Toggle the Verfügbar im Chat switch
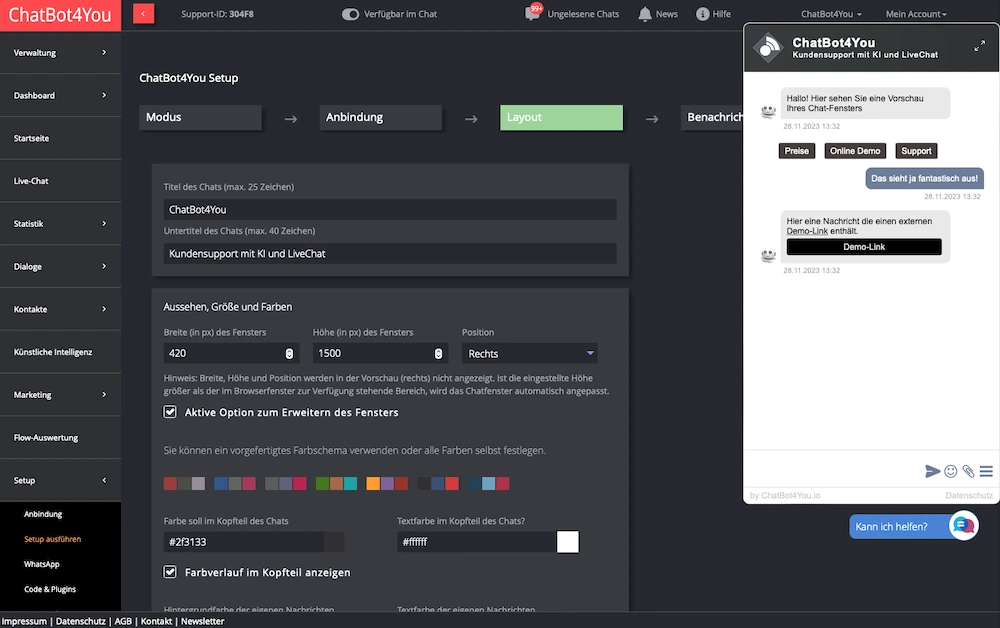1000x628 pixels. (x=350, y=14)
